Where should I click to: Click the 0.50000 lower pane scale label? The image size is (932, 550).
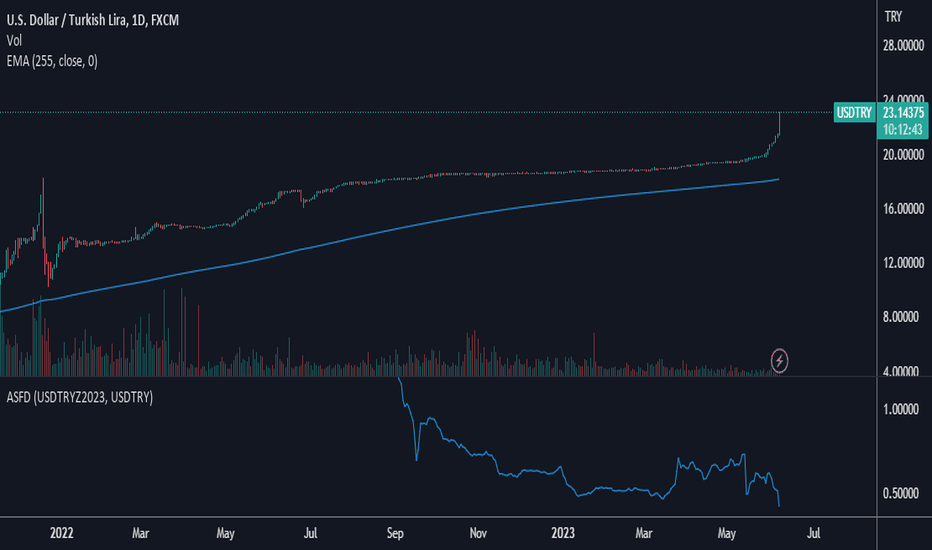[x=901, y=494]
